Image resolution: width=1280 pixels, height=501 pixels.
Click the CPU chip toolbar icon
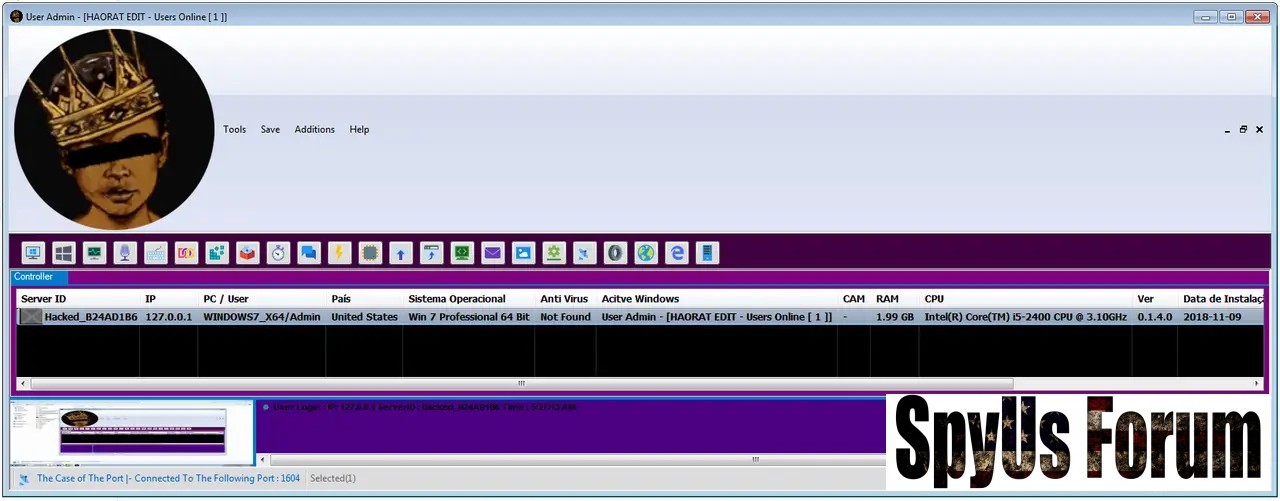click(x=370, y=253)
